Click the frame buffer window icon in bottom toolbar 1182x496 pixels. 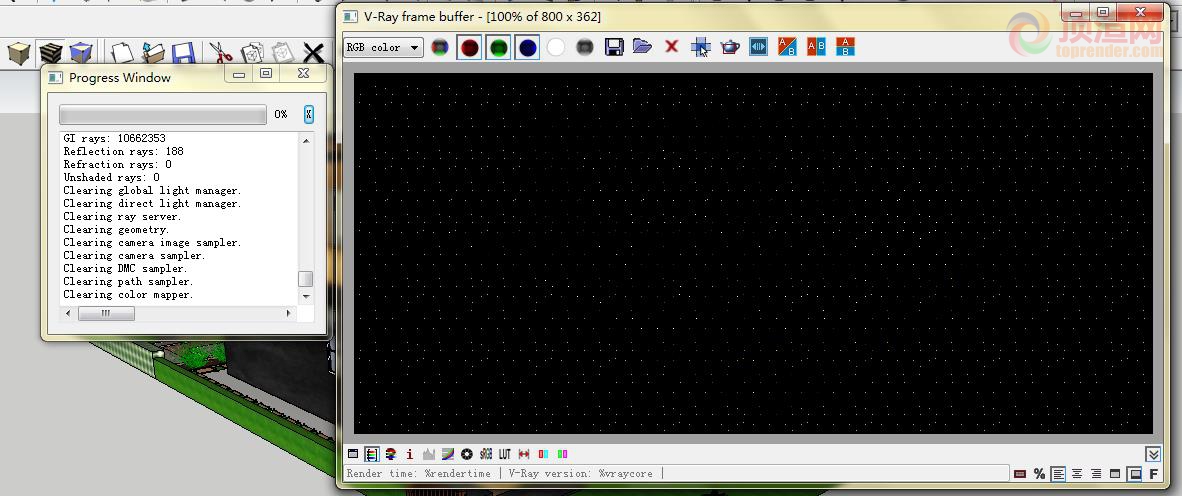pyautogui.click(x=353, y=454)
